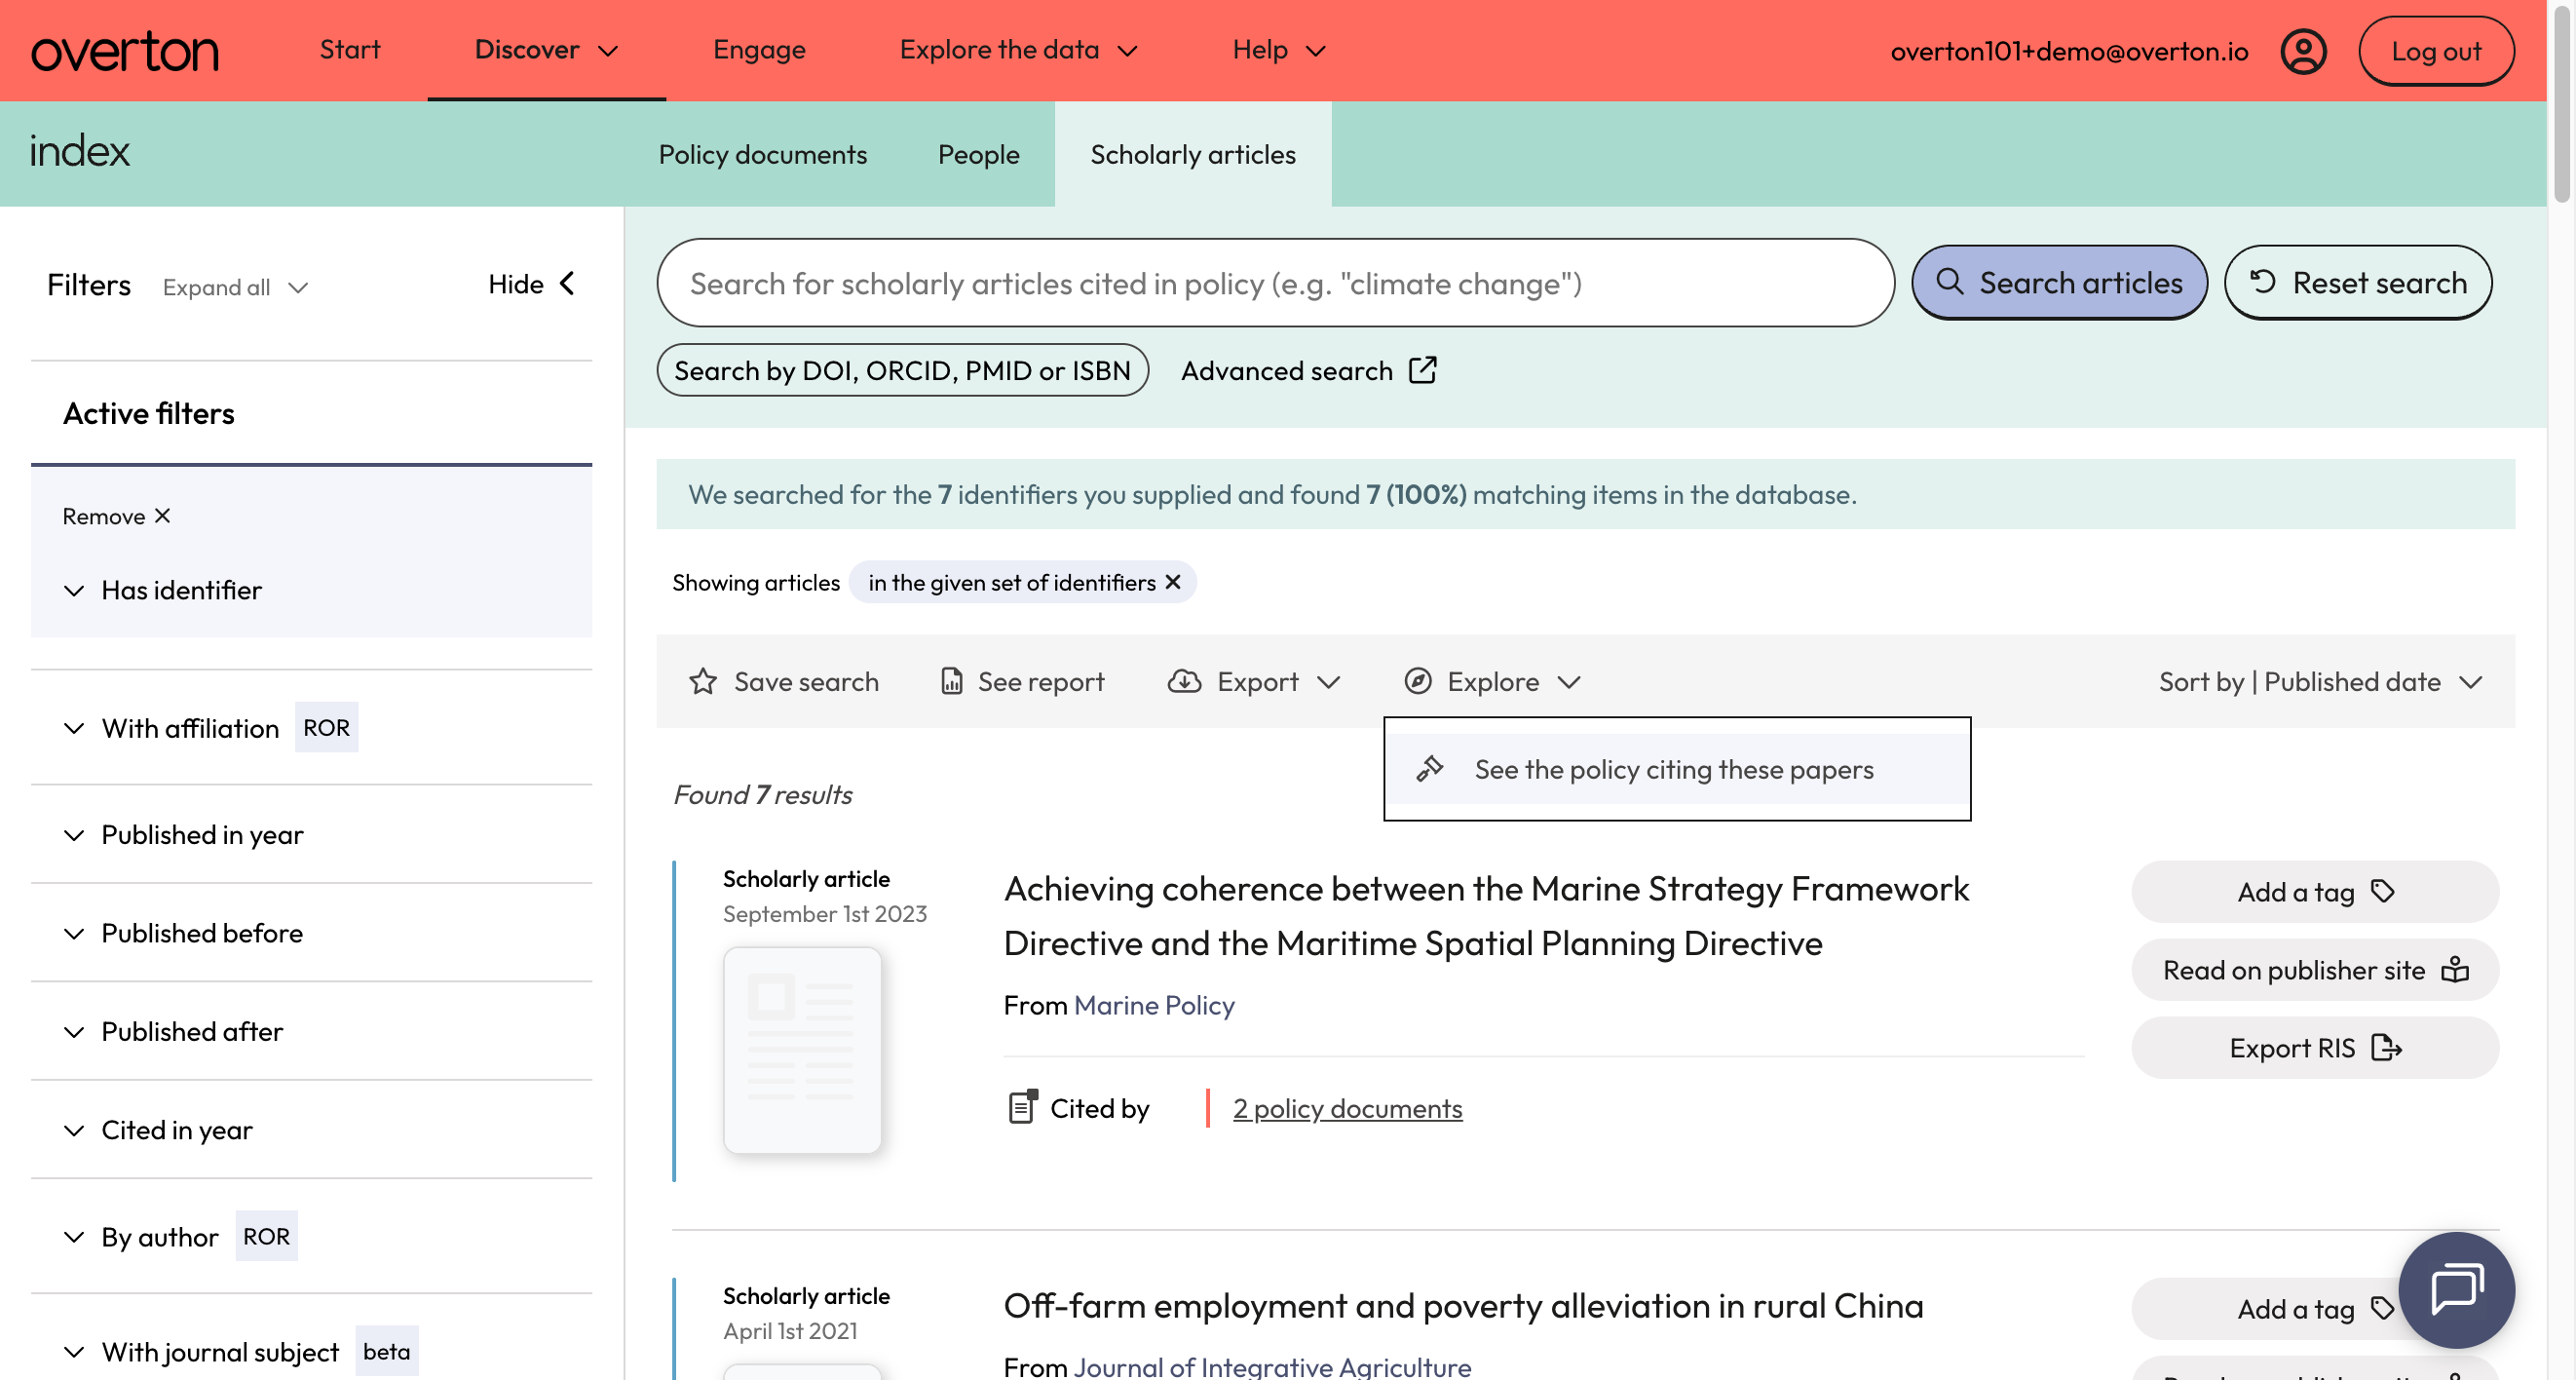Viewport: 2576px width, 1380px height.
Task: Open the user account profile icon
Action: (x=2302, y=51)
